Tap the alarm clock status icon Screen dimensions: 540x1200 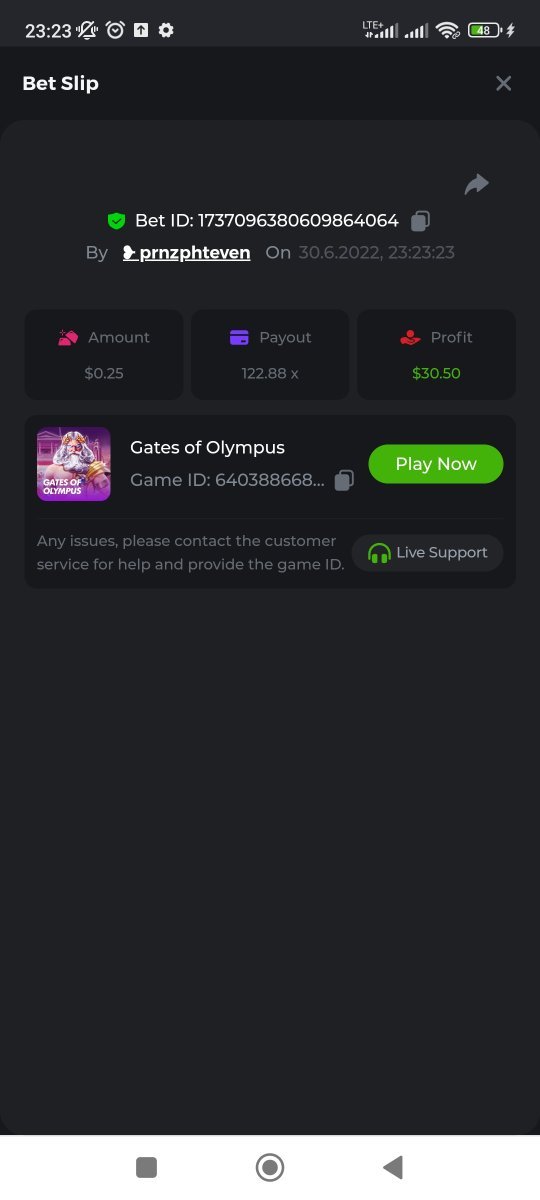coord(115,30)
